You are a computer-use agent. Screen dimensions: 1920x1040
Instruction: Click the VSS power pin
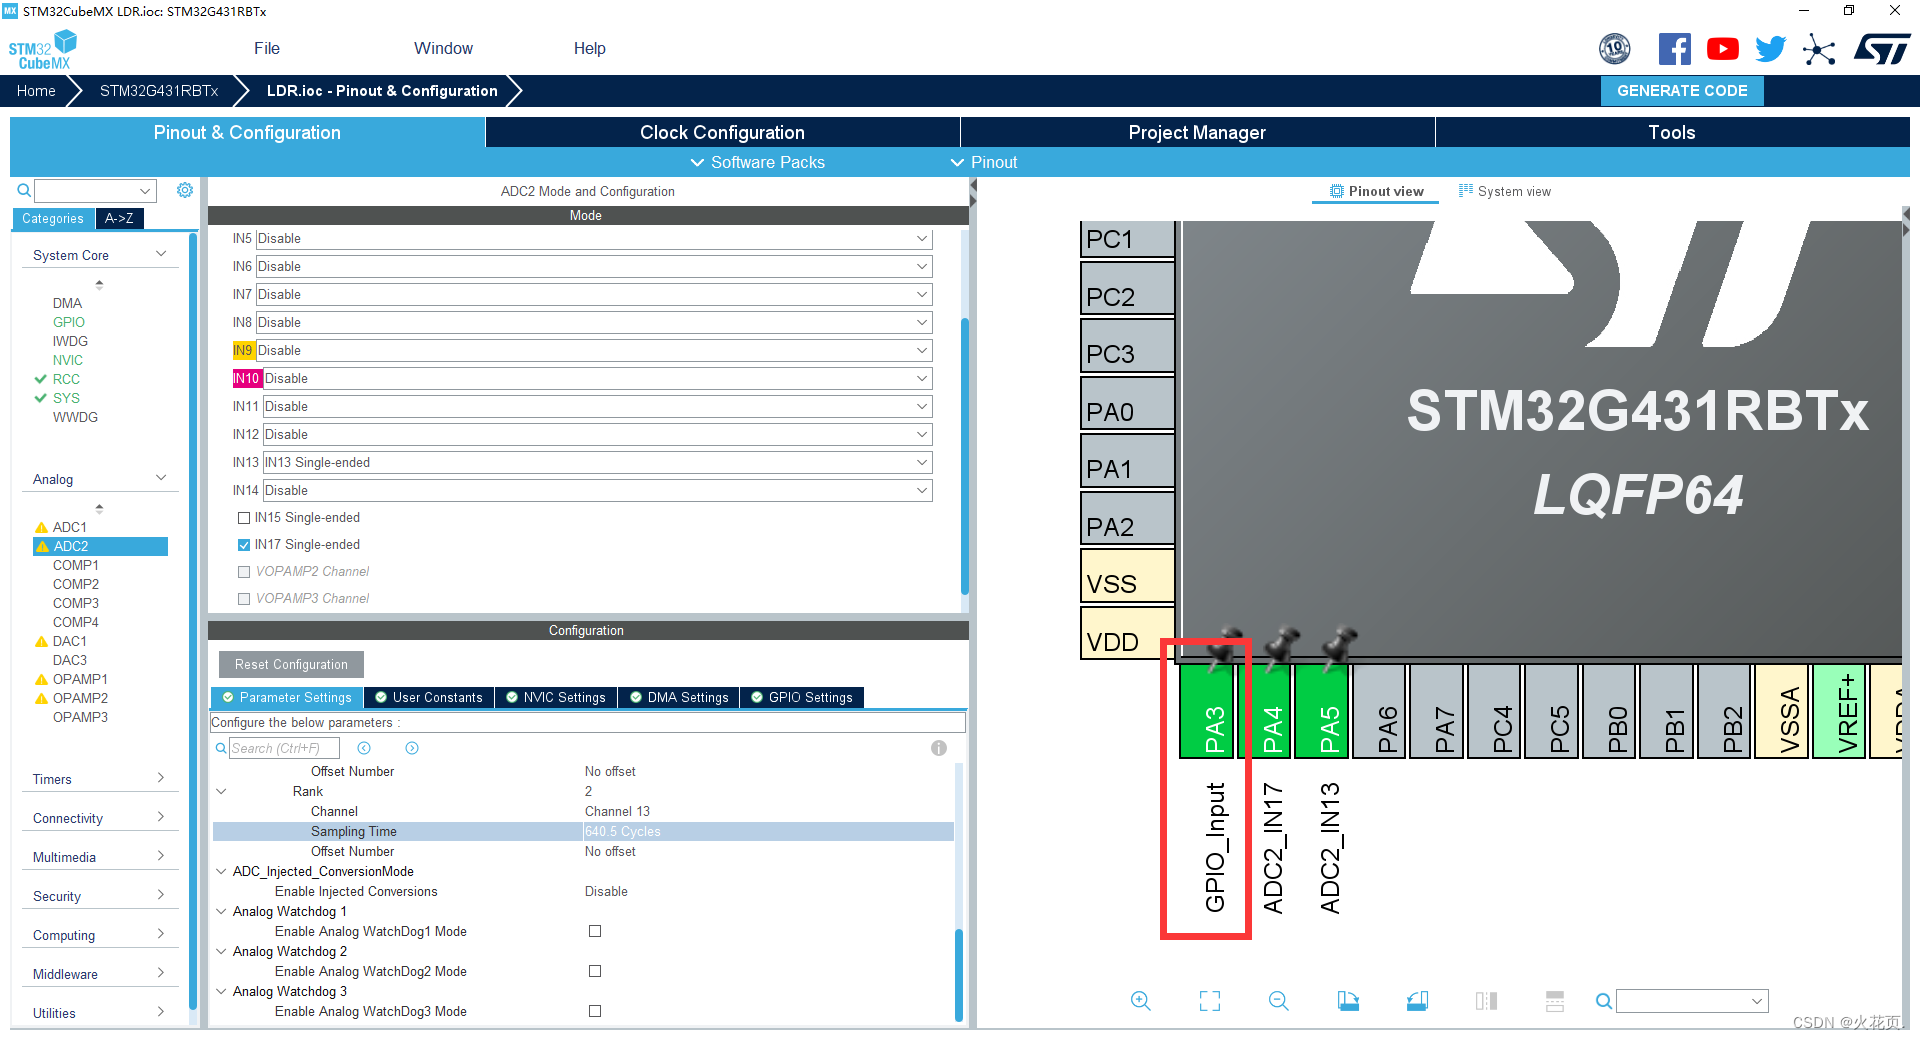[x=1128, y=576]
